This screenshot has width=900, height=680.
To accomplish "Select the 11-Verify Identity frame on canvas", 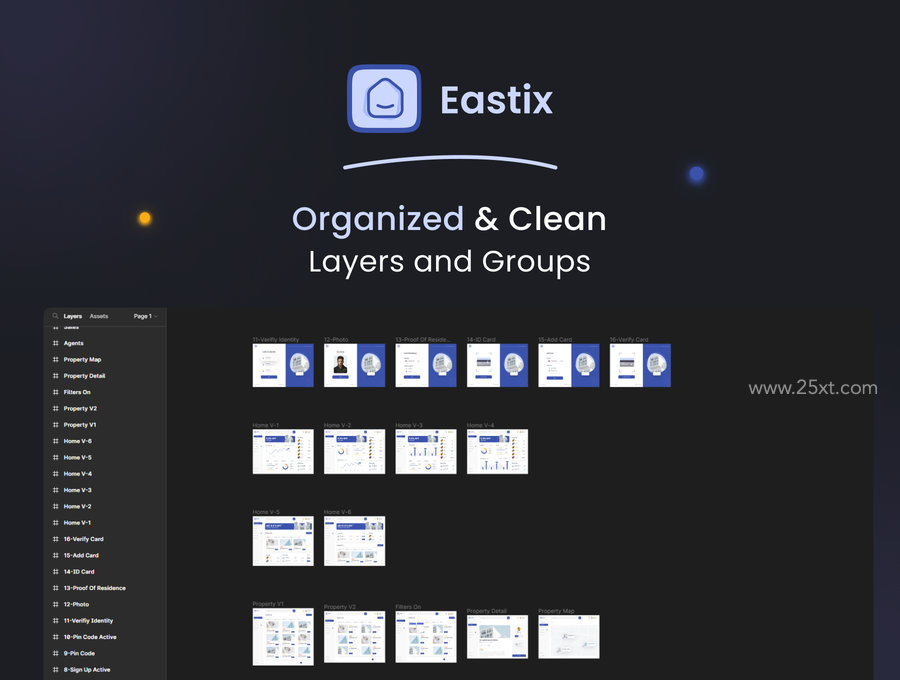I will tap(283, 366).
